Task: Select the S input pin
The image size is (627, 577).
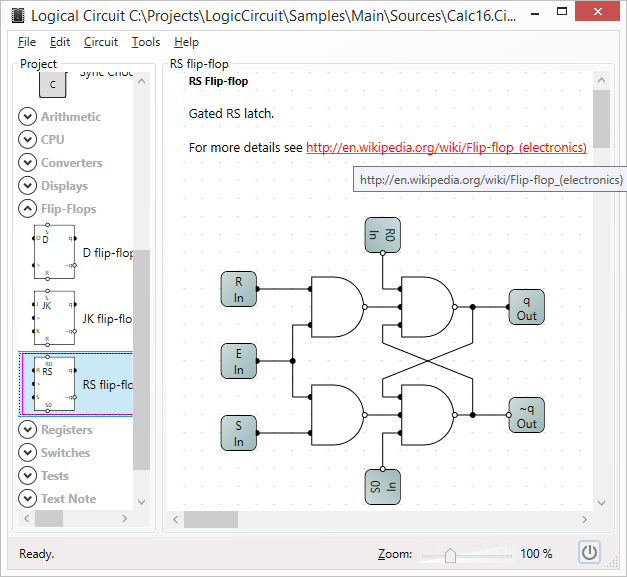Action: 239,433
